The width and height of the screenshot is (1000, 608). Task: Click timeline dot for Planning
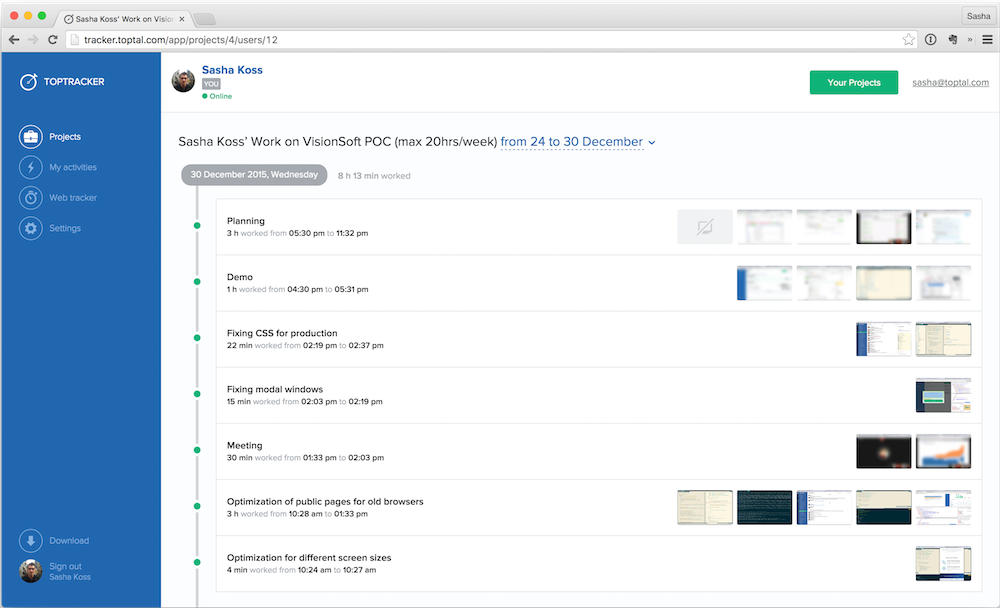click(x=197, y=226)
